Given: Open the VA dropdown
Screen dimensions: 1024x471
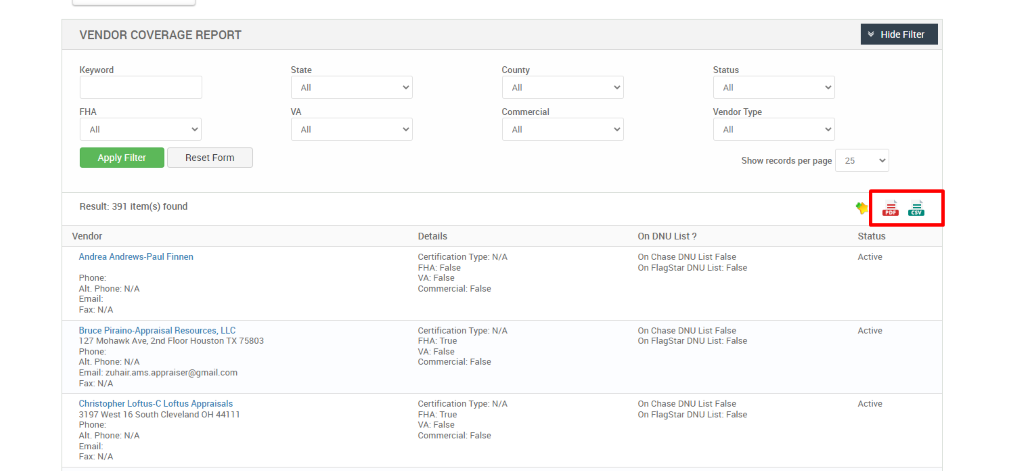Looking at the screenshot, I should coord(351,129).
